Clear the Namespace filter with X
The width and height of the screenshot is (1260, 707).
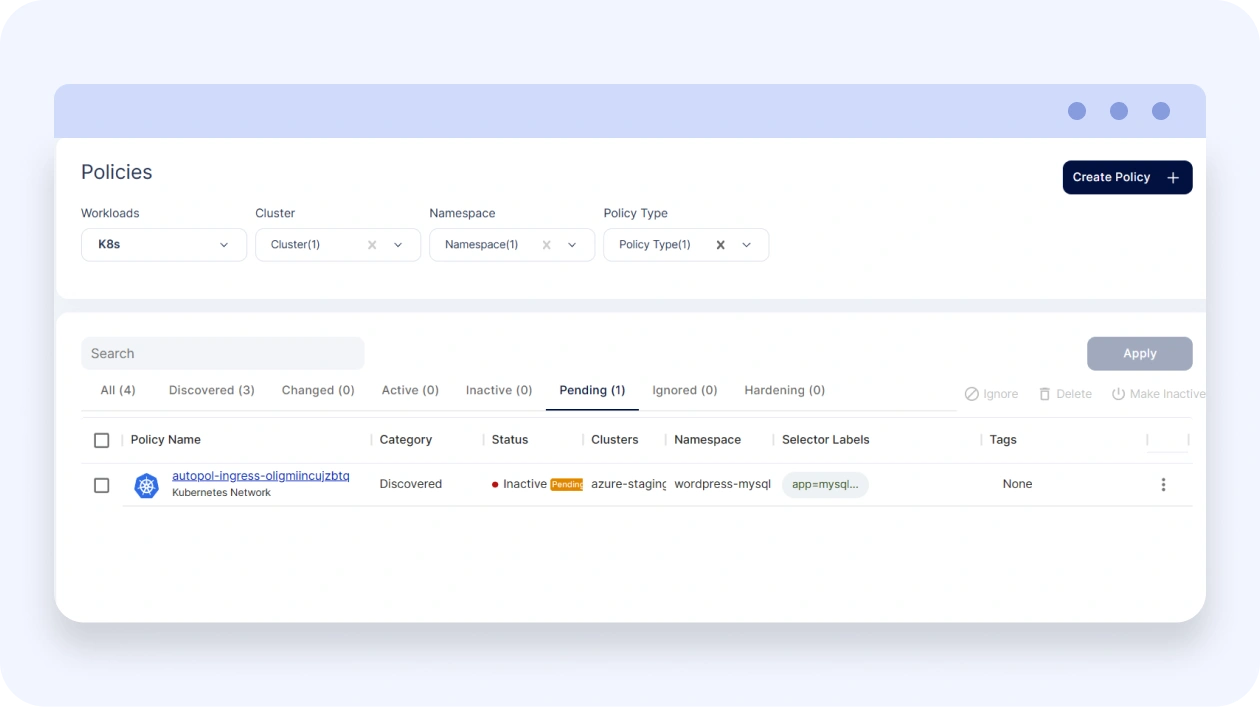[546, 245]
